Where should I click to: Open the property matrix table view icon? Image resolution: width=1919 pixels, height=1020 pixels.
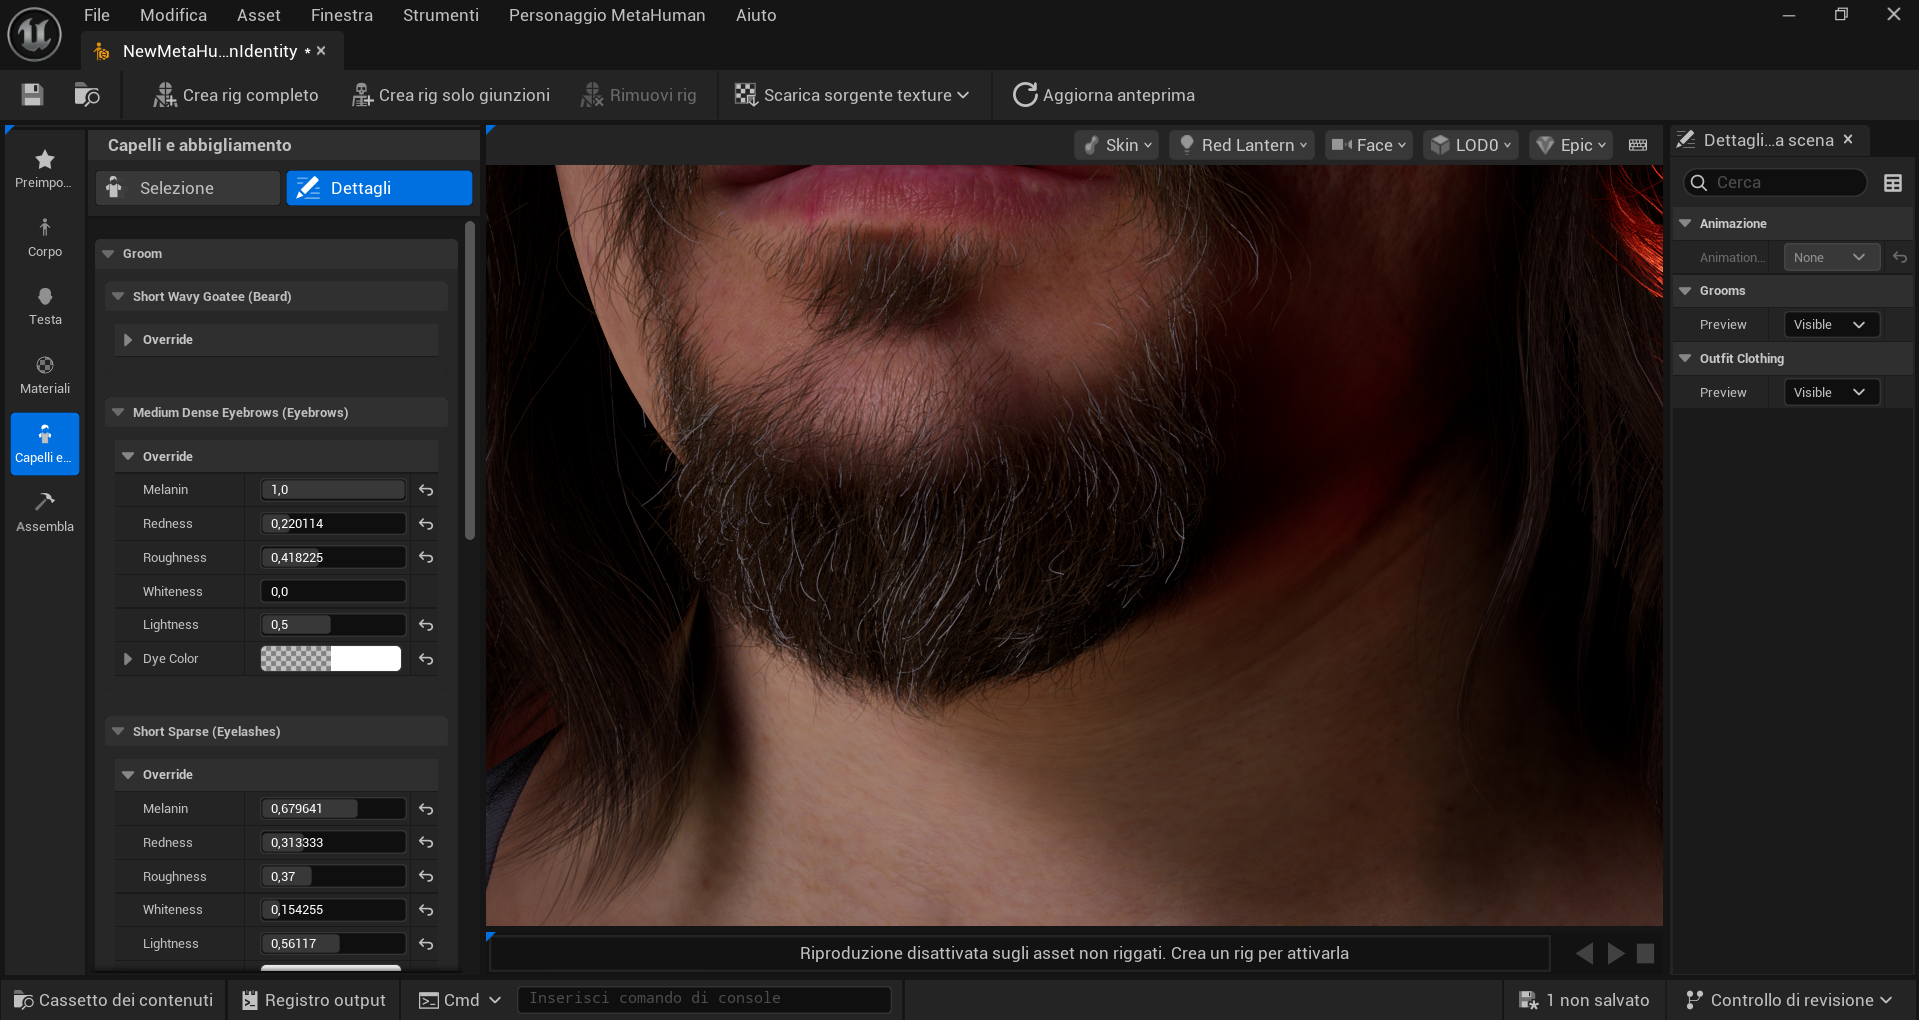pyautogui.click(x=1892, y=183)
